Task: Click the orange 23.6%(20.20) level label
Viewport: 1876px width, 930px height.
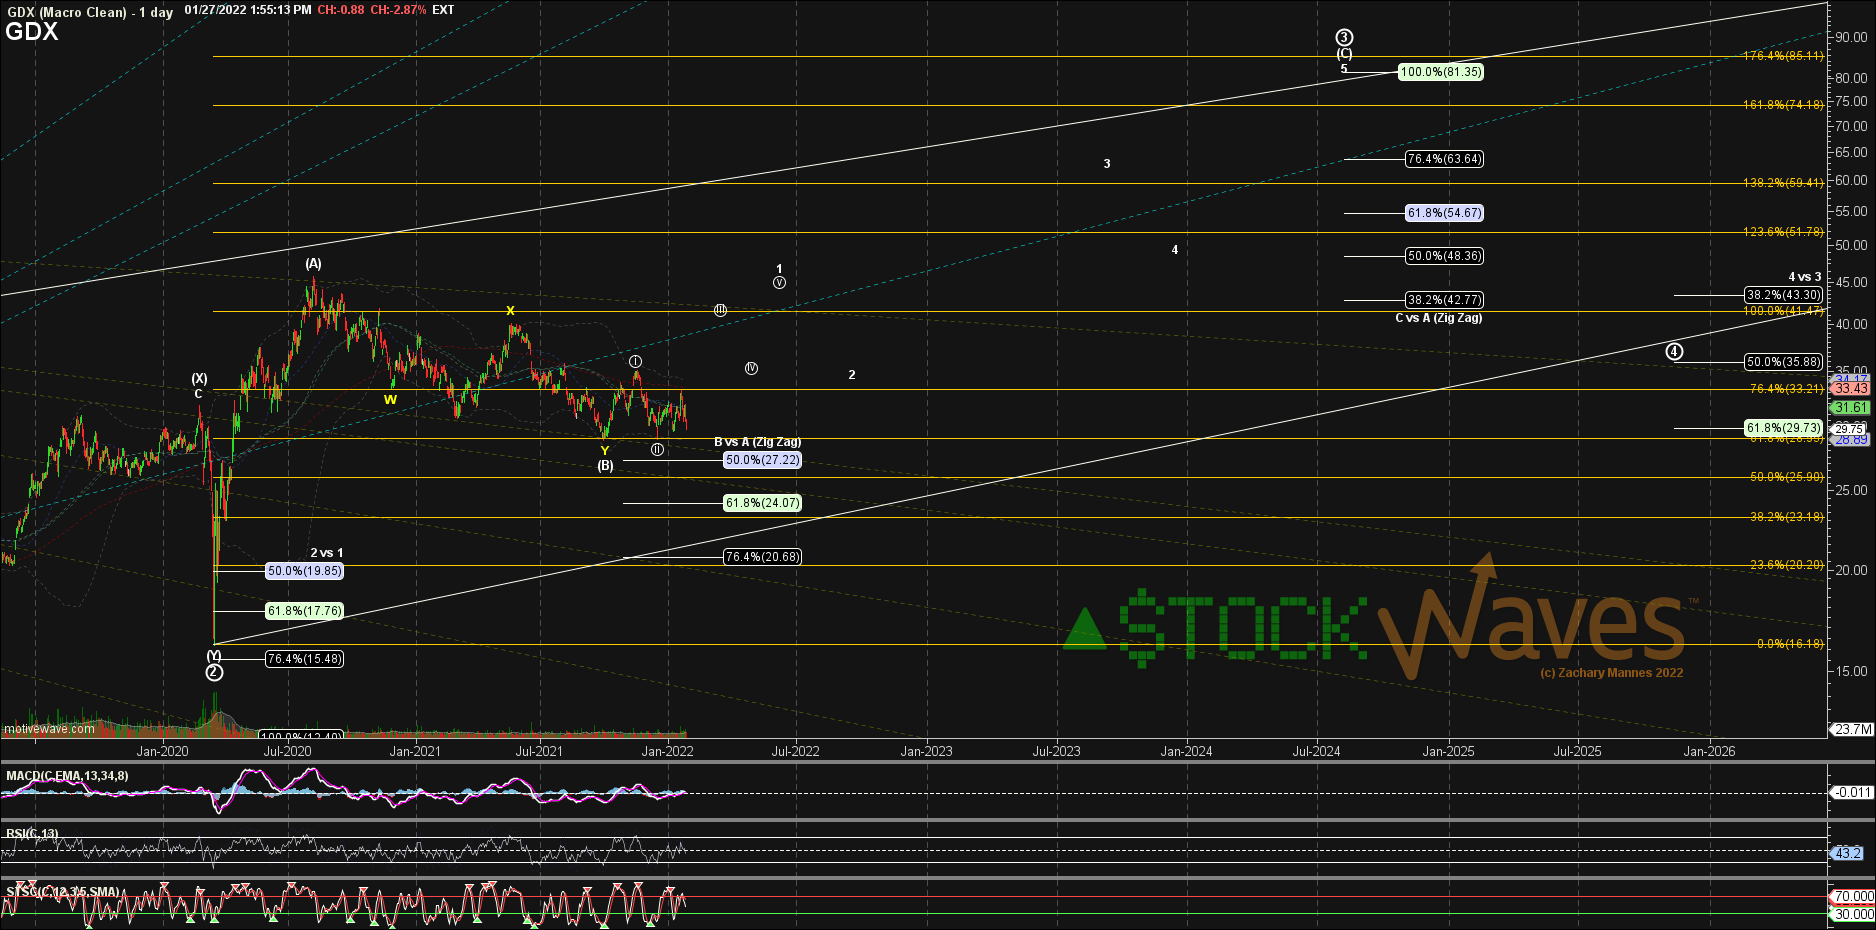Action: coord(1786,565)
